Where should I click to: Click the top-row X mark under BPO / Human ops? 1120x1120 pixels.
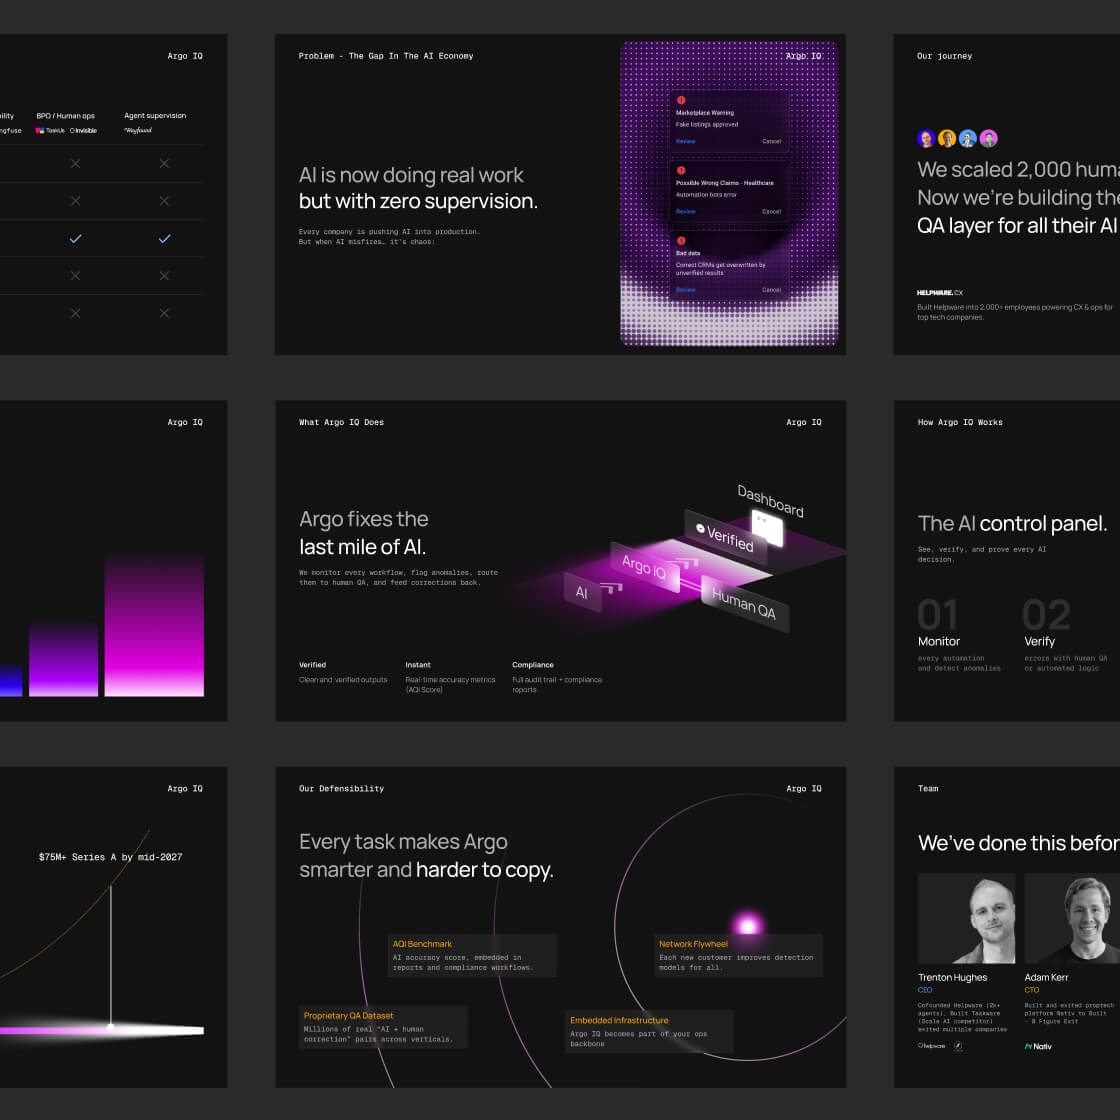point(75,164)
